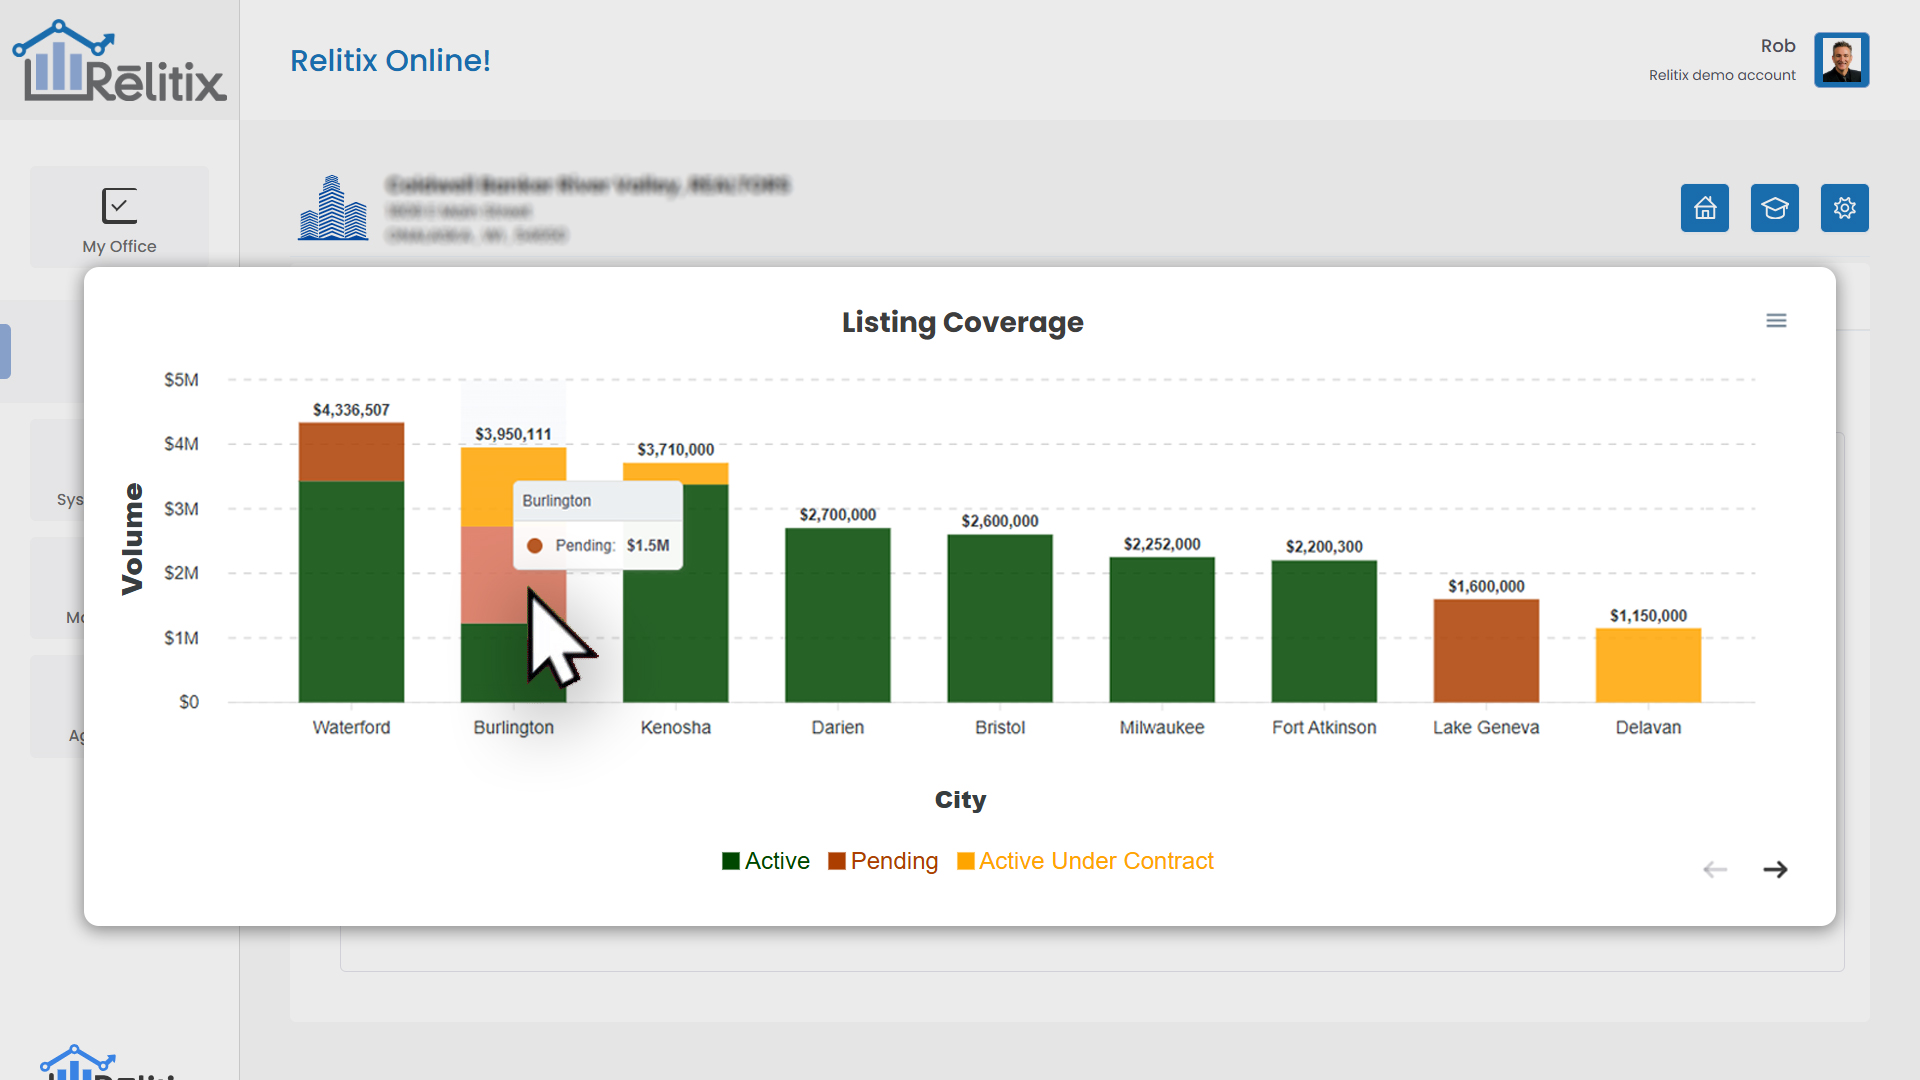Open the learning center graduation cap icon
The height and width of the screenshot is (1080, 1920).
tap(1775, 208)
